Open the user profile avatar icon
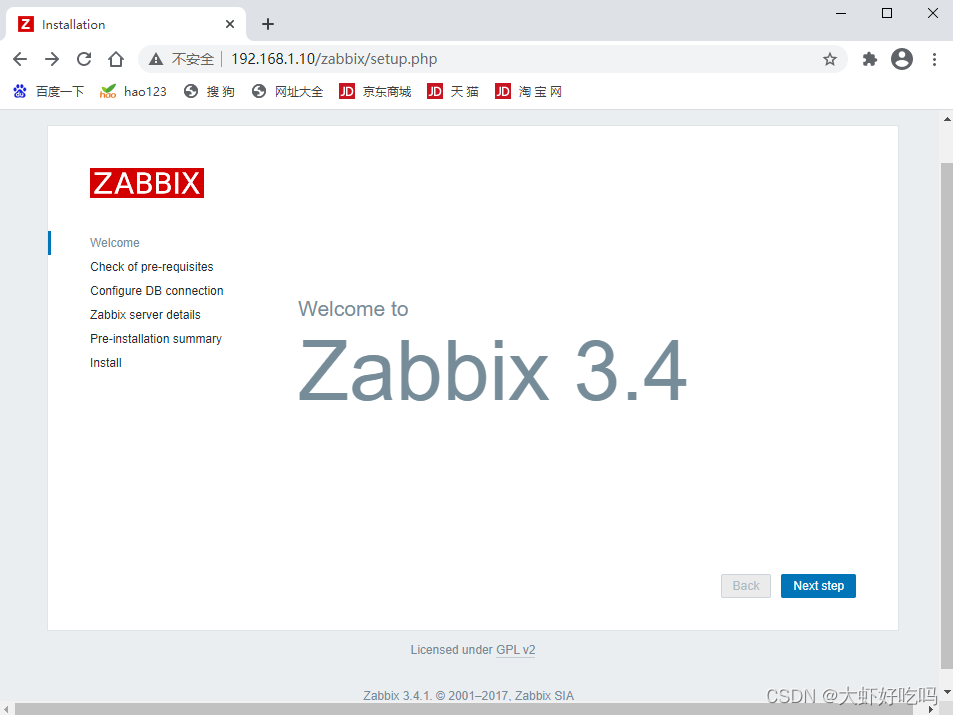 (902, 59)
